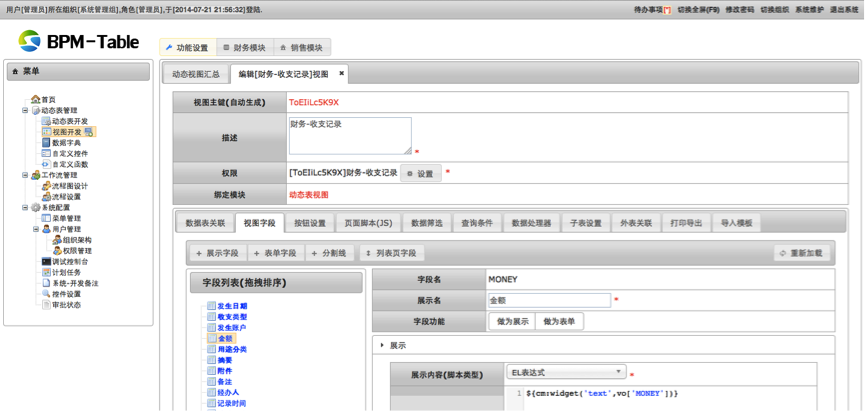Open the 导入模板 tab
This screenshot has width=865, height=411.
click(736, 223)
